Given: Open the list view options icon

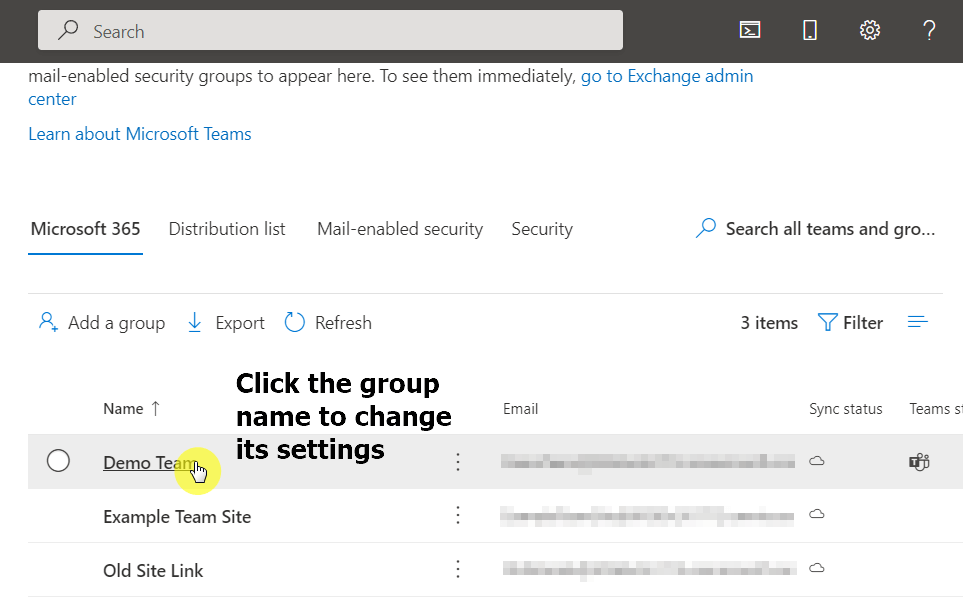Looking at the screenshot, I should tap(918, 321).
